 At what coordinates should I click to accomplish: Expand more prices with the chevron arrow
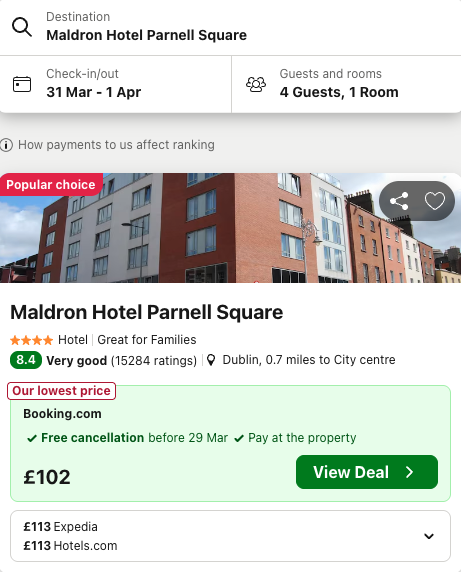[429, 536]
